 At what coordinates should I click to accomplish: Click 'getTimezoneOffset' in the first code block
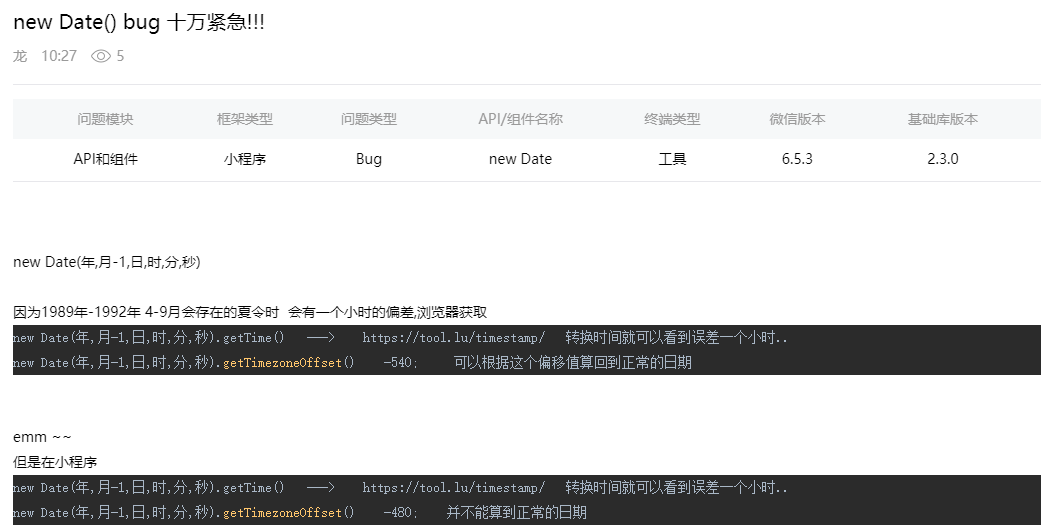282,363
